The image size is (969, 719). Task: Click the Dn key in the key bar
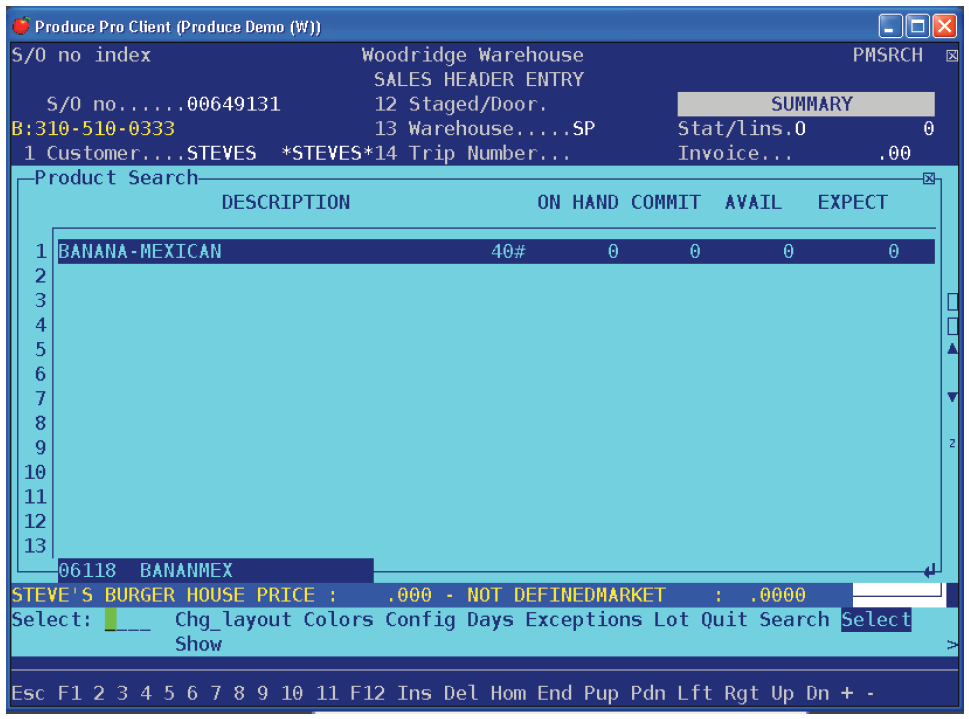(817, 693)
